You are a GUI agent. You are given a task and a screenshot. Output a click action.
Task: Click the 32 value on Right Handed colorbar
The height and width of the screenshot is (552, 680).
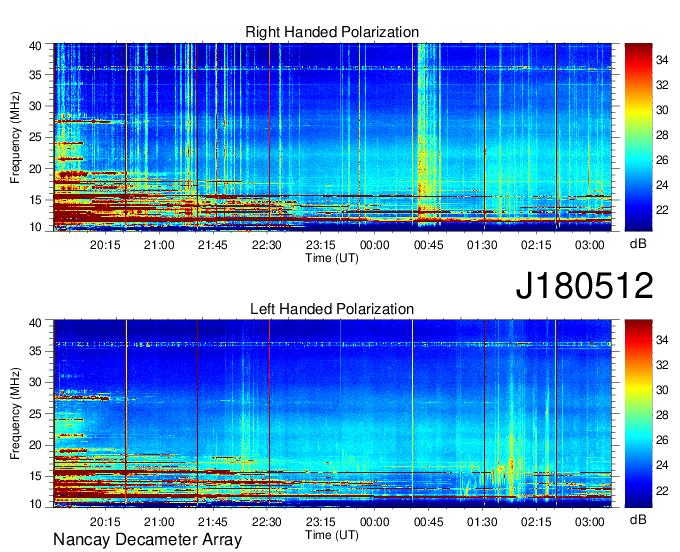click(x=662, y=85)
